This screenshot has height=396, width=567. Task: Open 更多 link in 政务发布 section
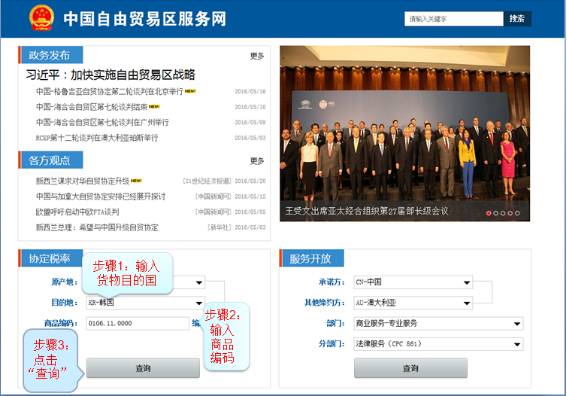pos(257,56)
